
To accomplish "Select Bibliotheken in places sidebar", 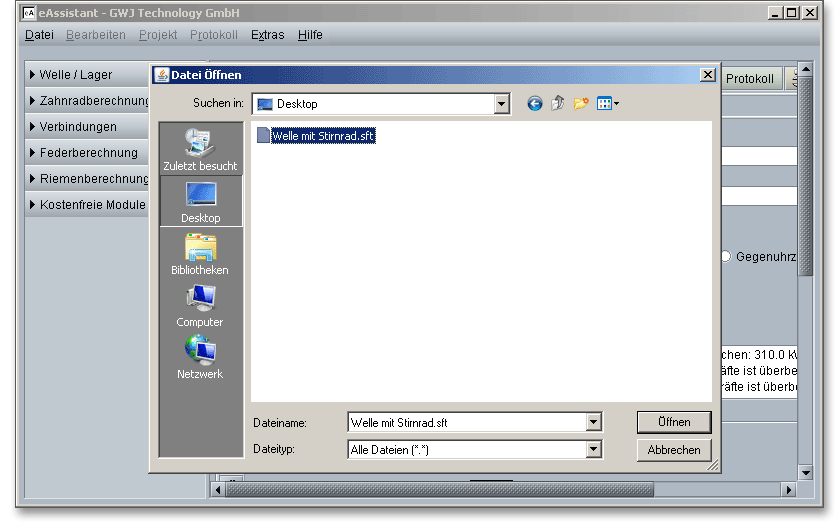I will pyautogui.click(x=200, y=254).
